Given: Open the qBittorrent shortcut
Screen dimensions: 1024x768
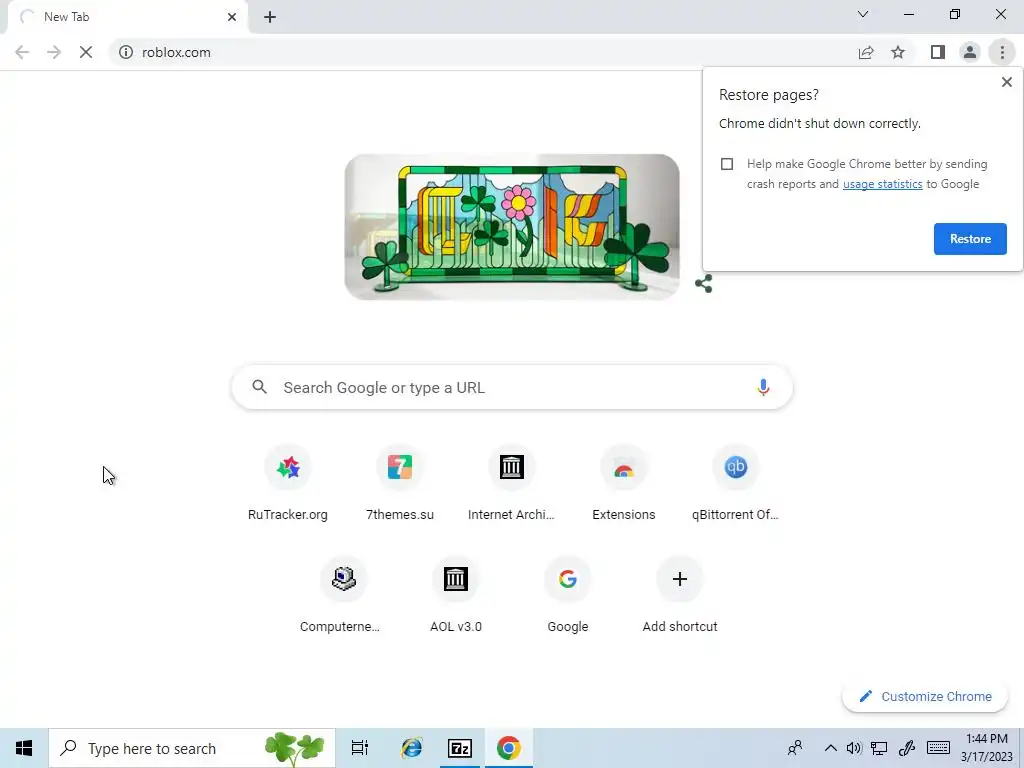Looking at the screenshot, I should pyautogui.click(x=735, y=484).
